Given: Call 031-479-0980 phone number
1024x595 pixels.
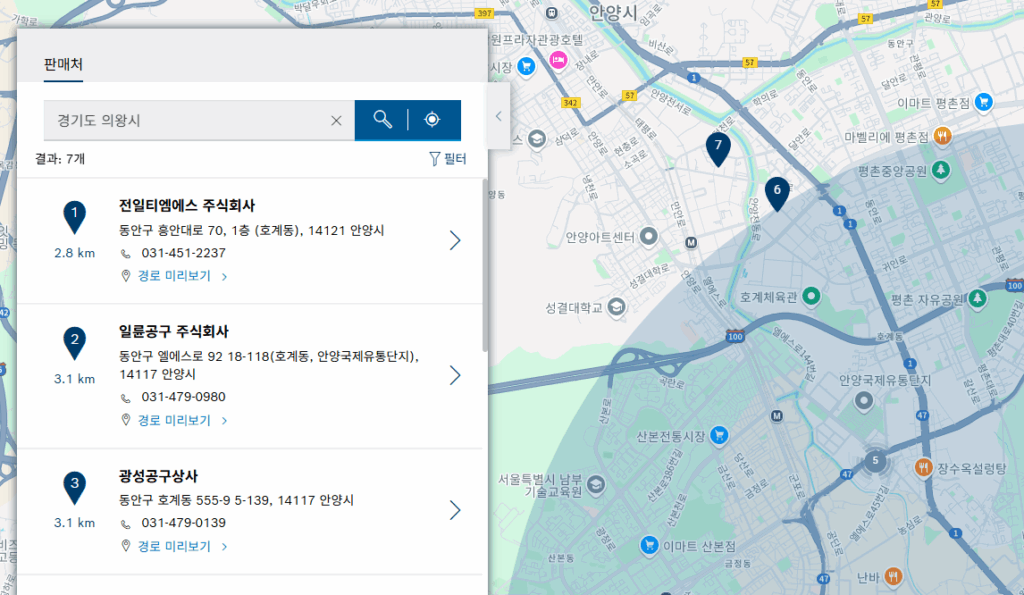Looking at the screenshot, I should pyautogui.click(x=184, y=396).
